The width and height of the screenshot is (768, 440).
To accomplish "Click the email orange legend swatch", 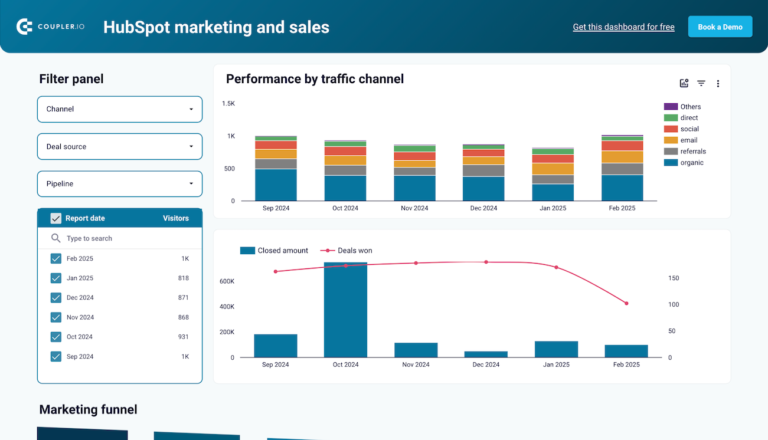I will pos(671,140).
